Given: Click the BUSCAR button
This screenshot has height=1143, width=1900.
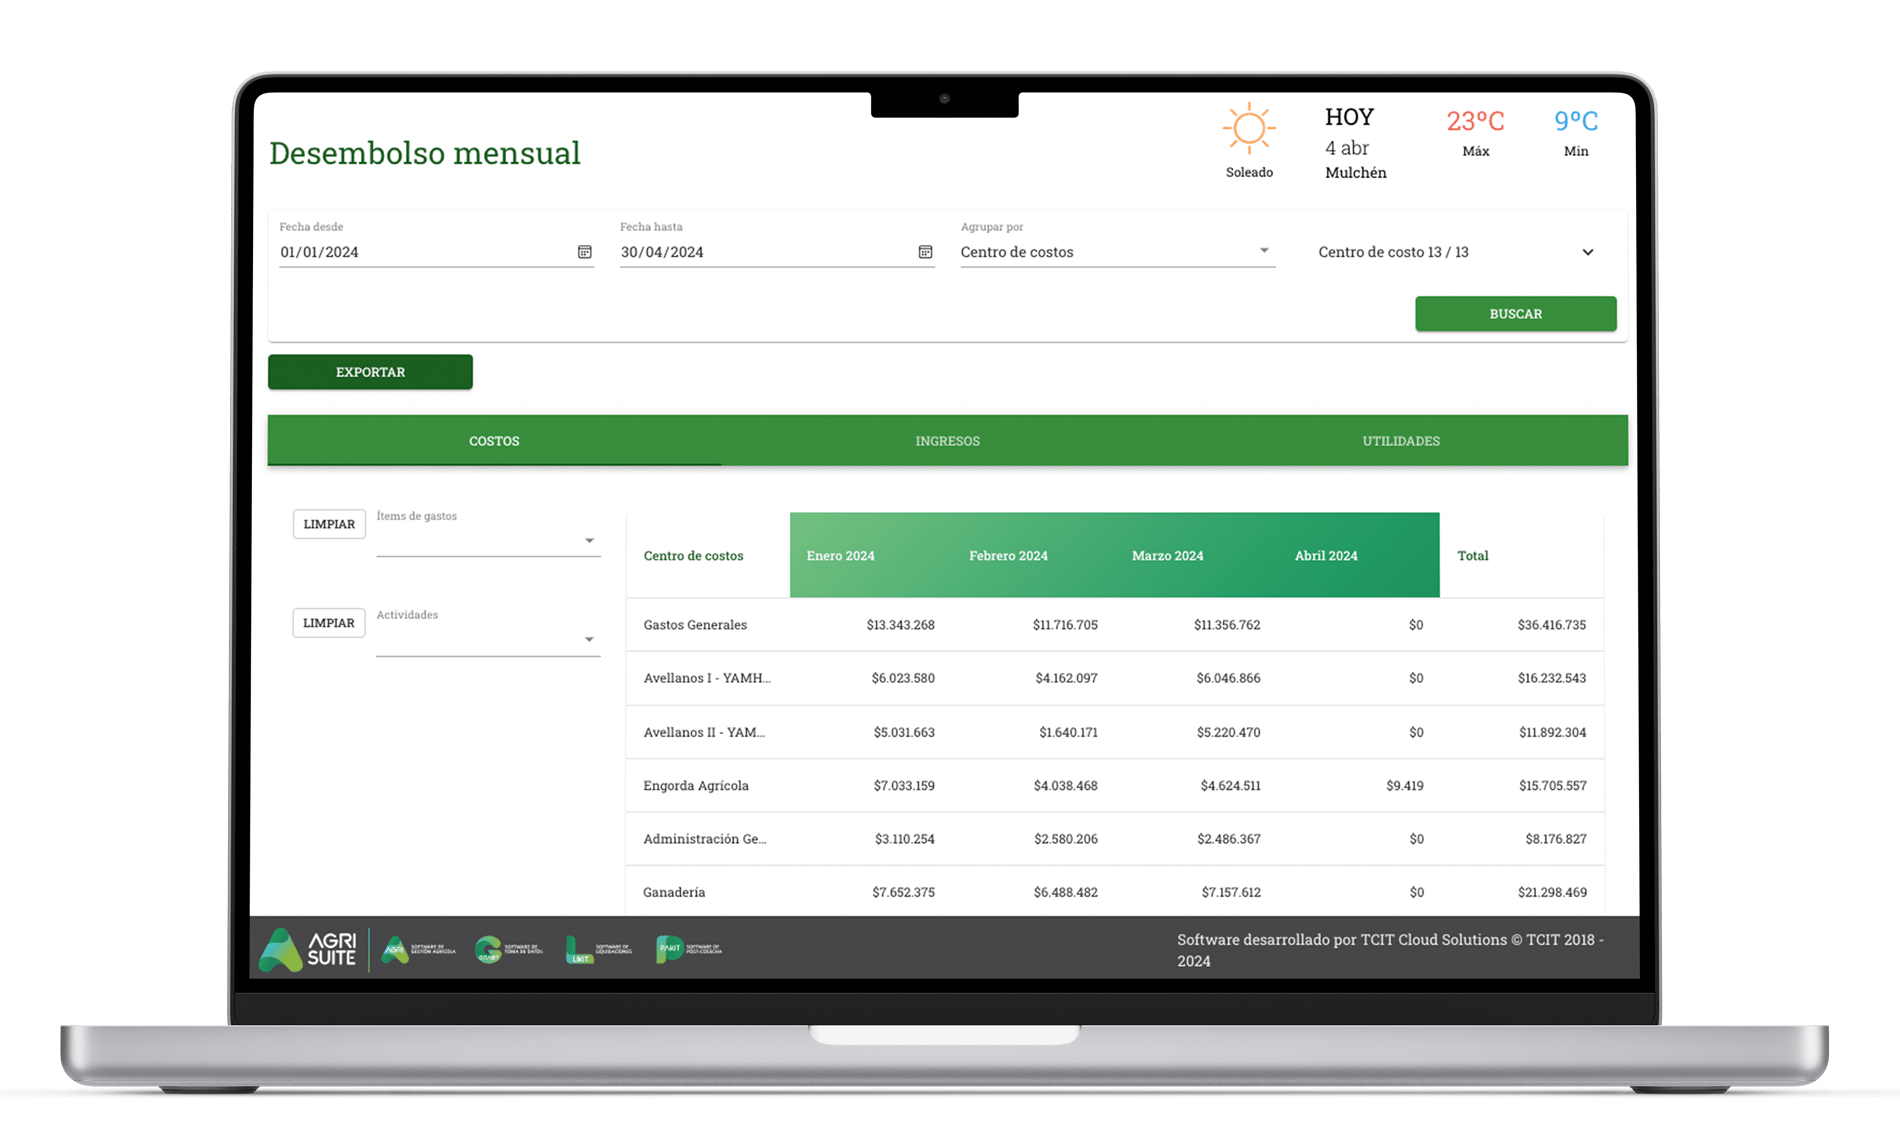Looking at the screenshot, I should click(x=1515, y=314).
